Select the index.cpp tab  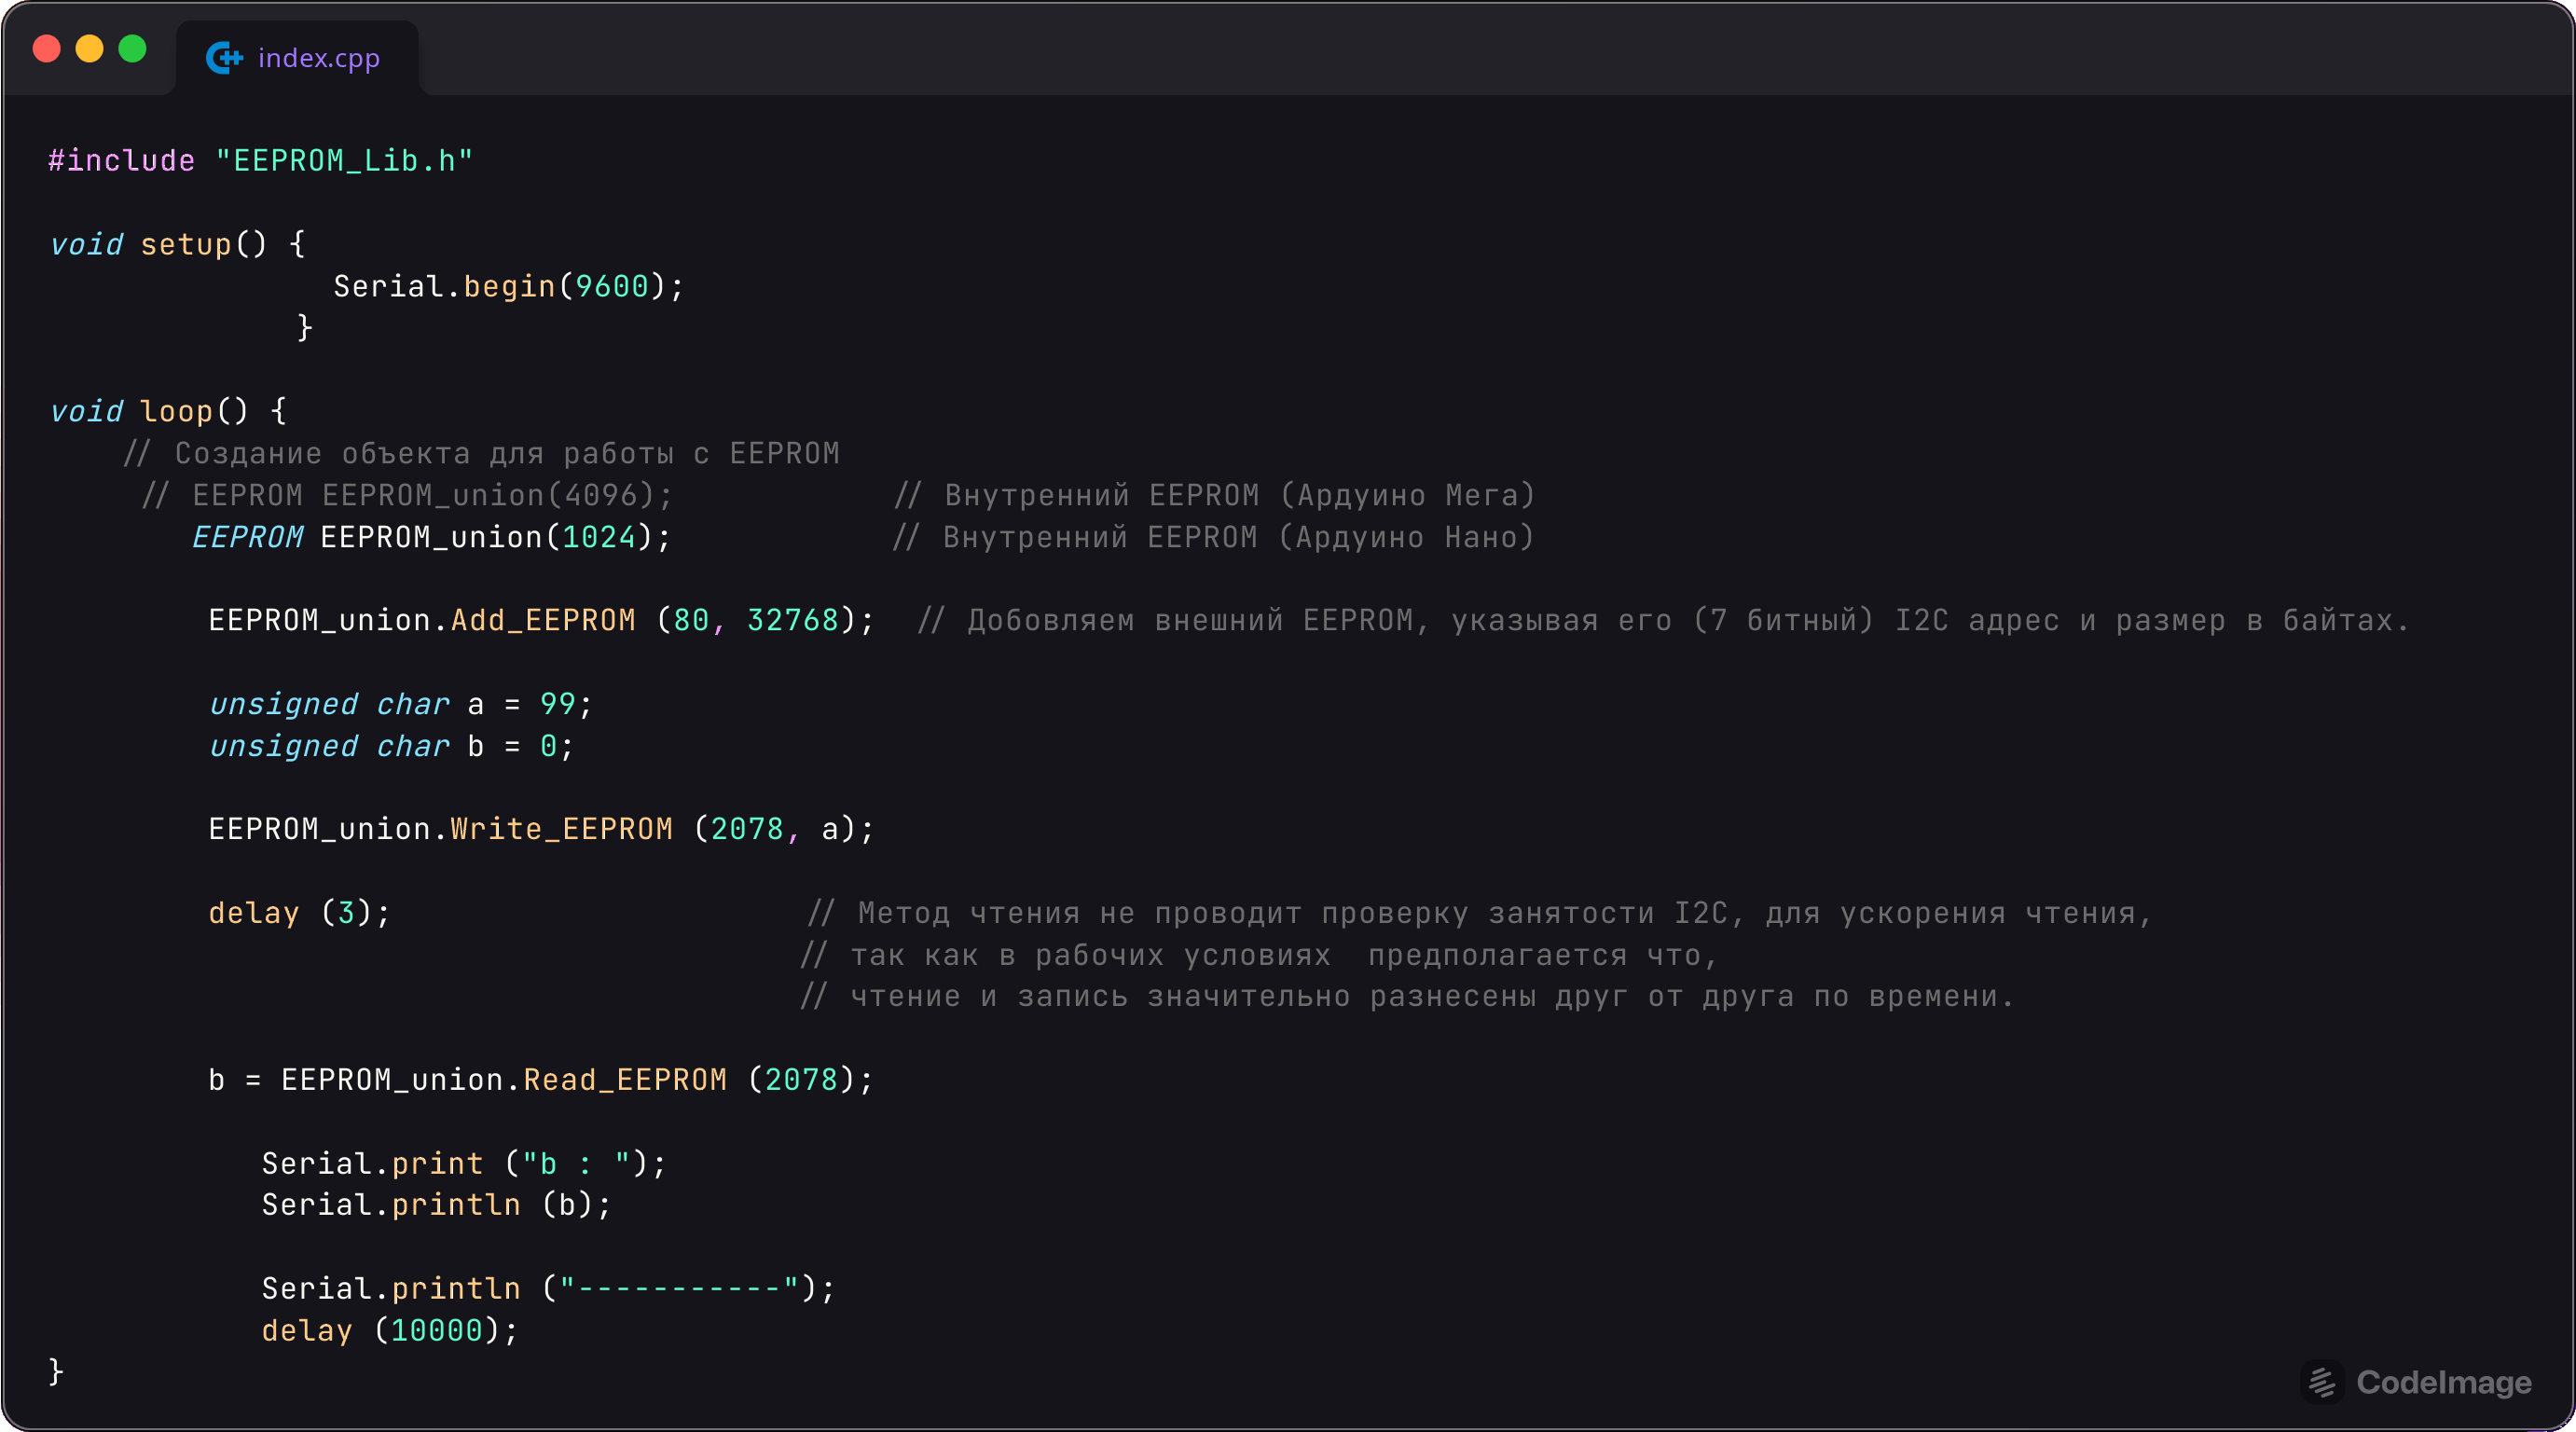click(x=297, y=58)
